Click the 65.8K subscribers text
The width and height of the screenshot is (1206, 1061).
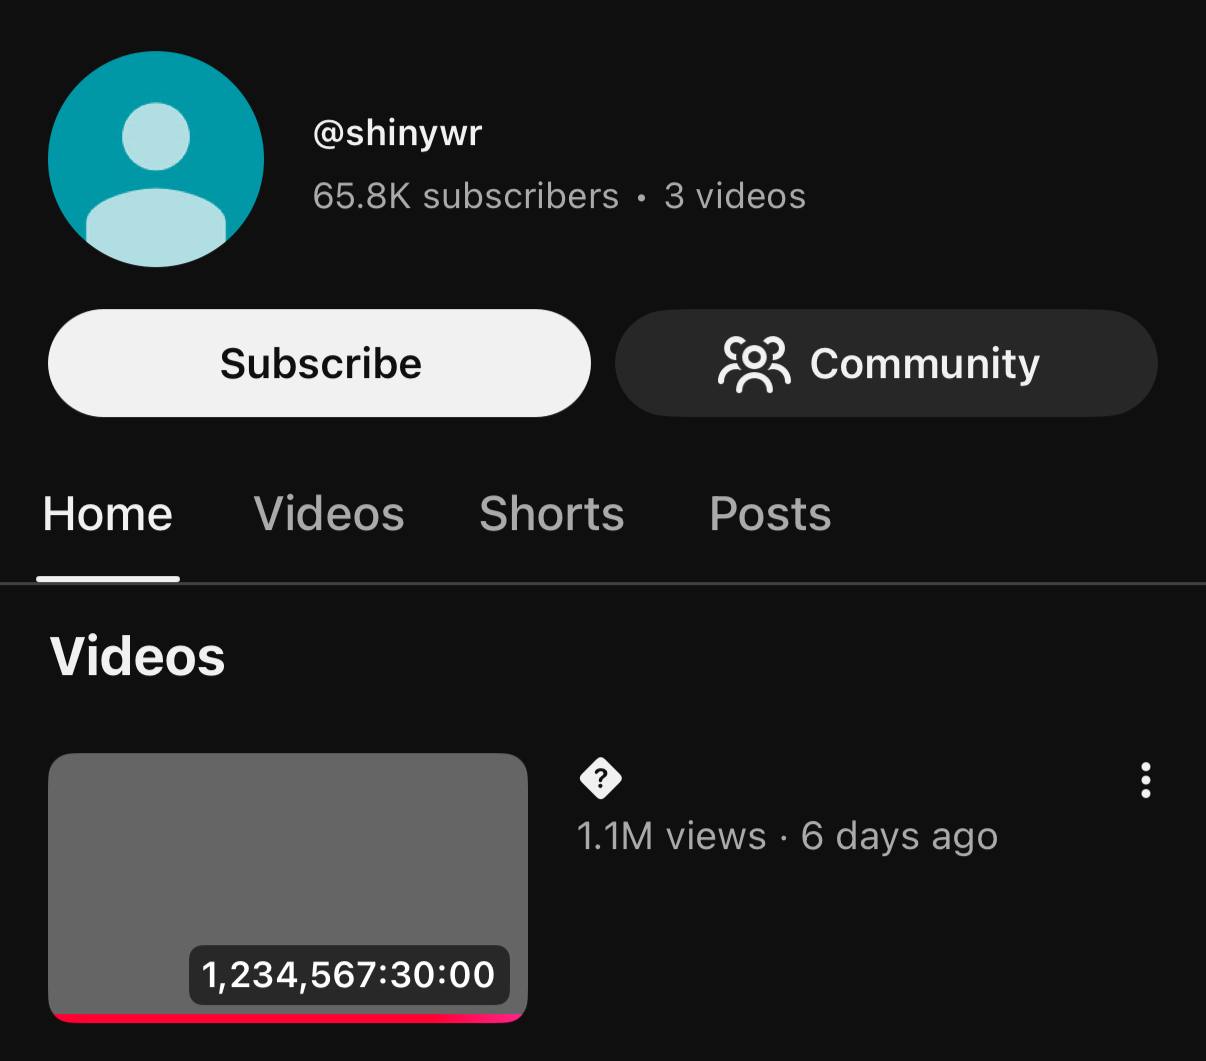point(464,196)
